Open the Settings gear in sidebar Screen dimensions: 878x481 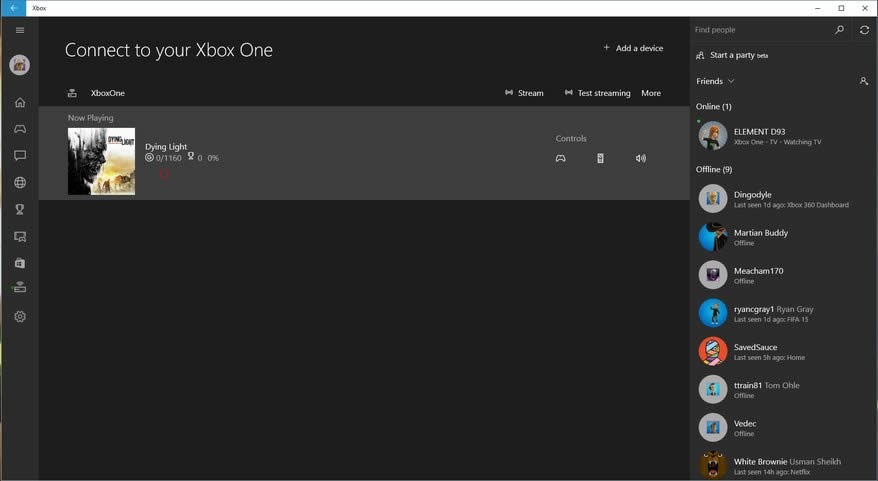click(19, 317)
